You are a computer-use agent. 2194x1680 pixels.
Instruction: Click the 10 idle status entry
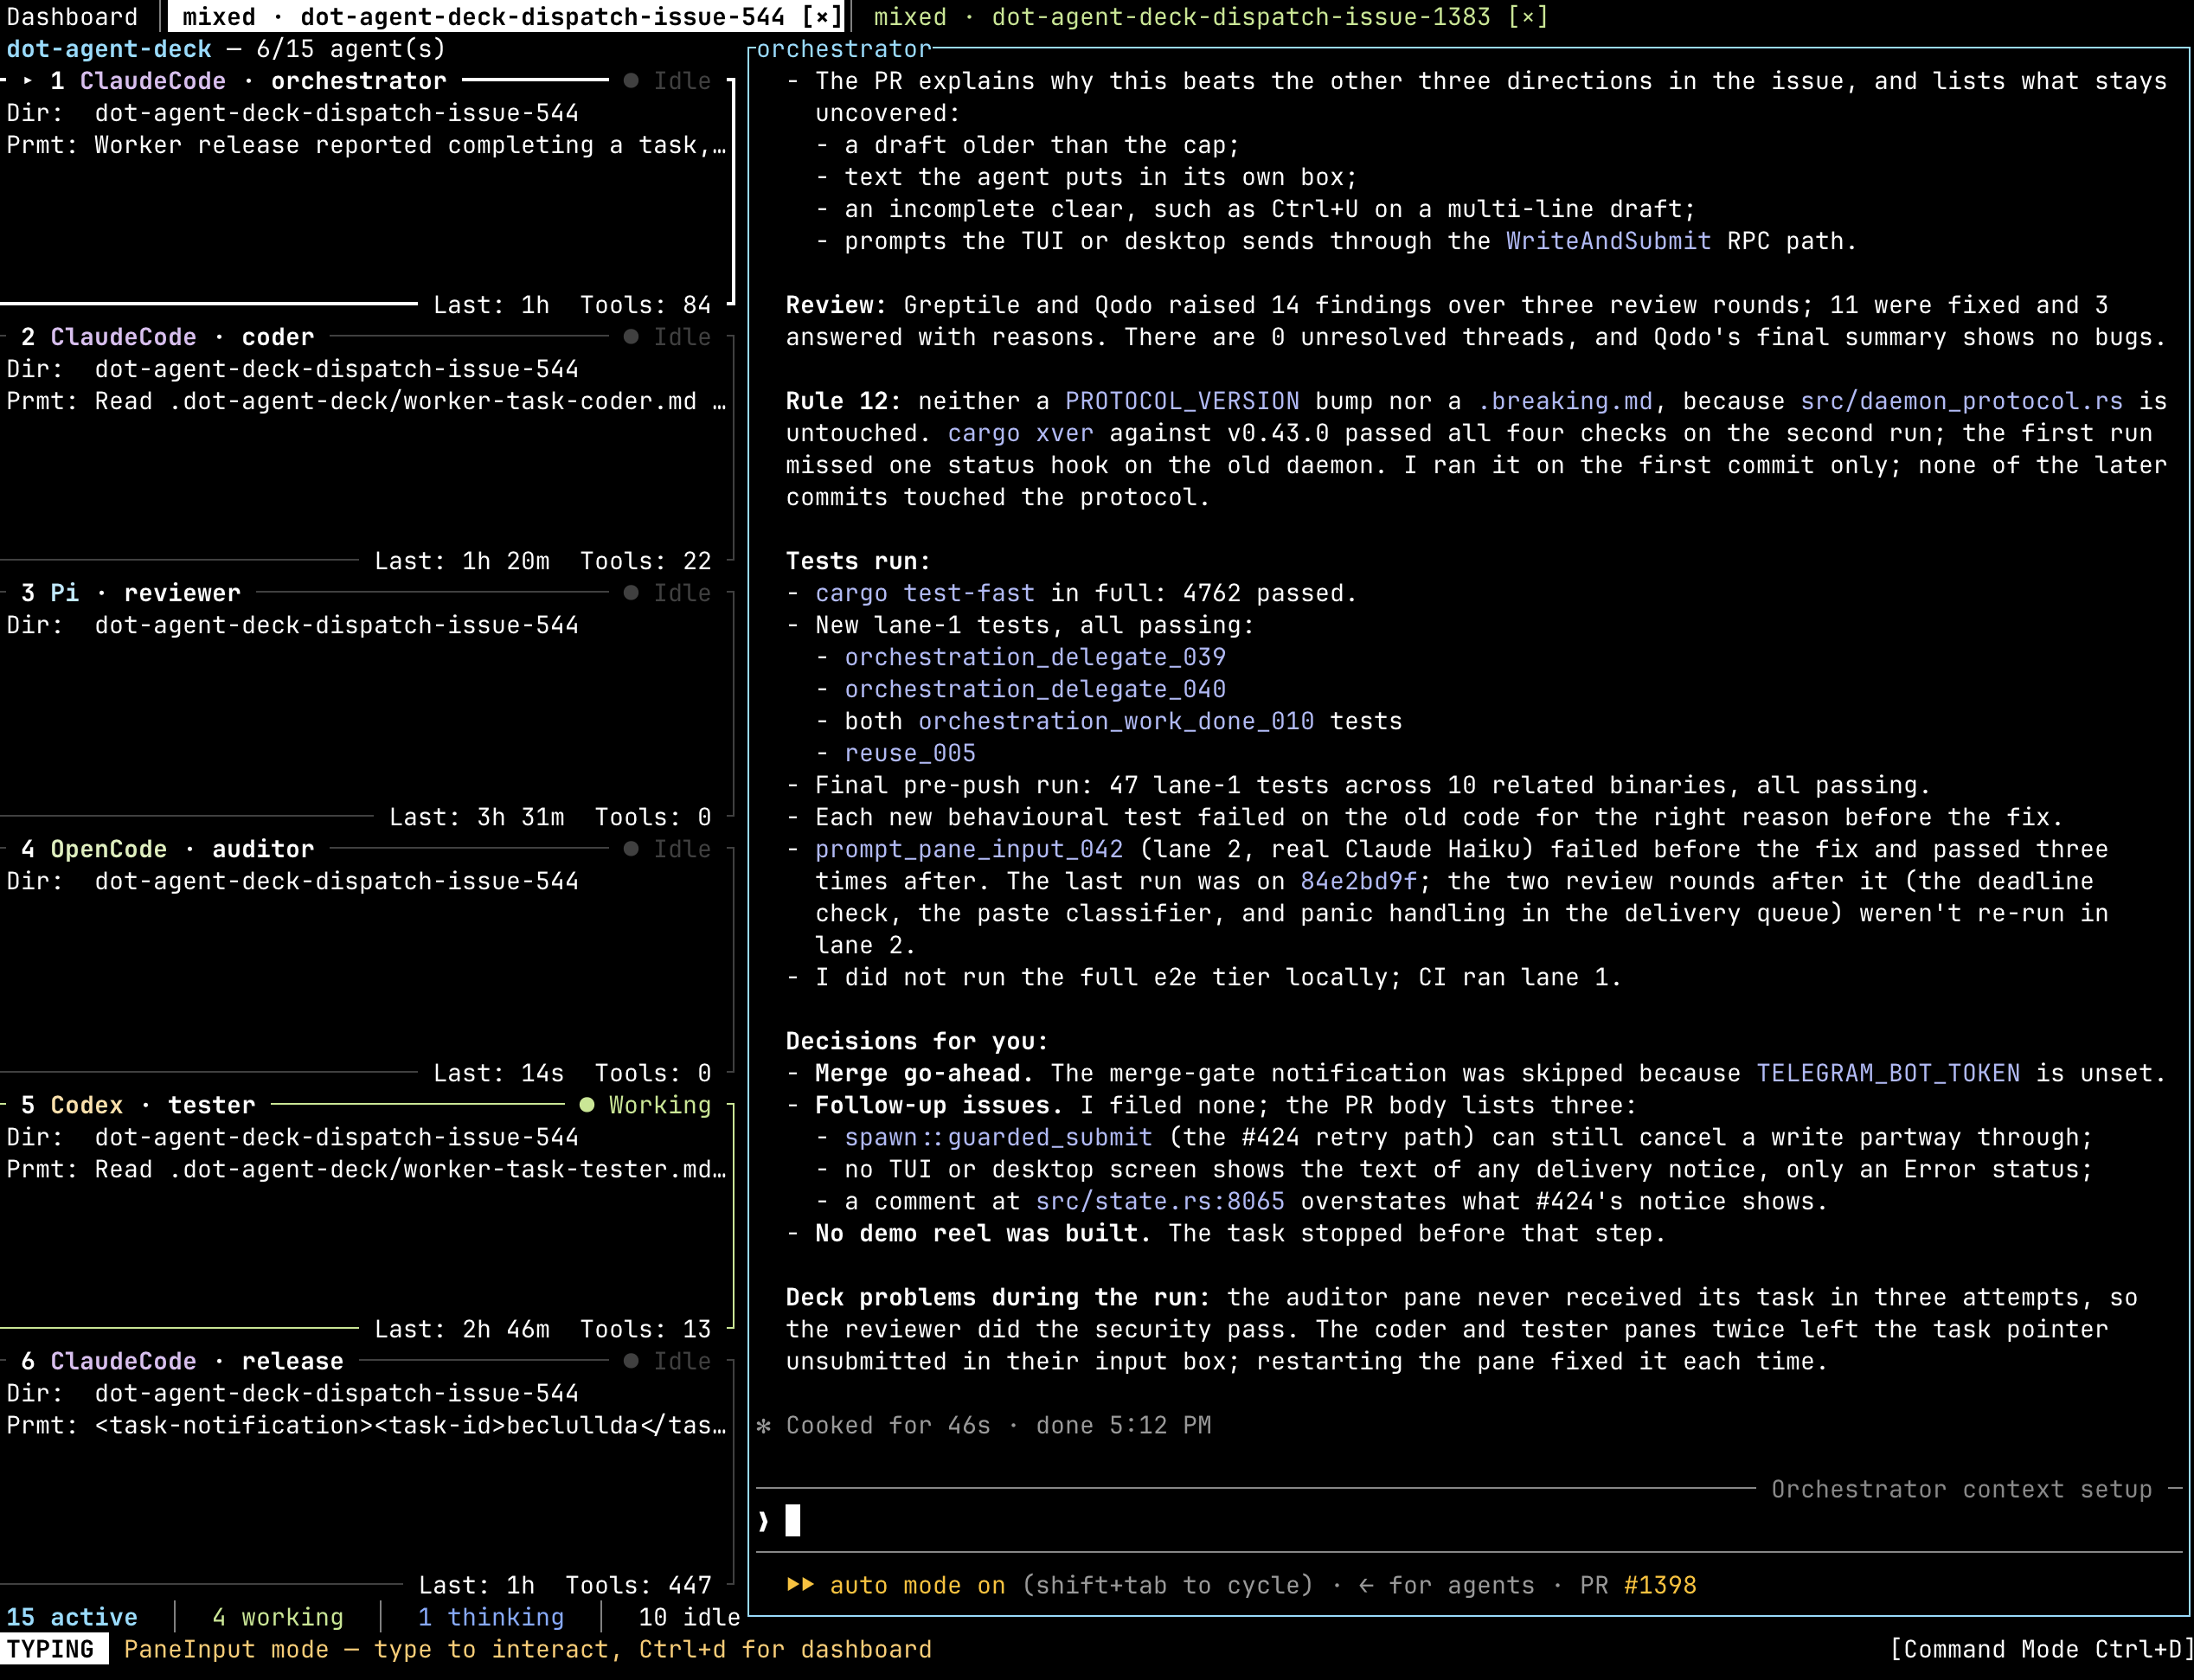click(x=689, y=1617)
